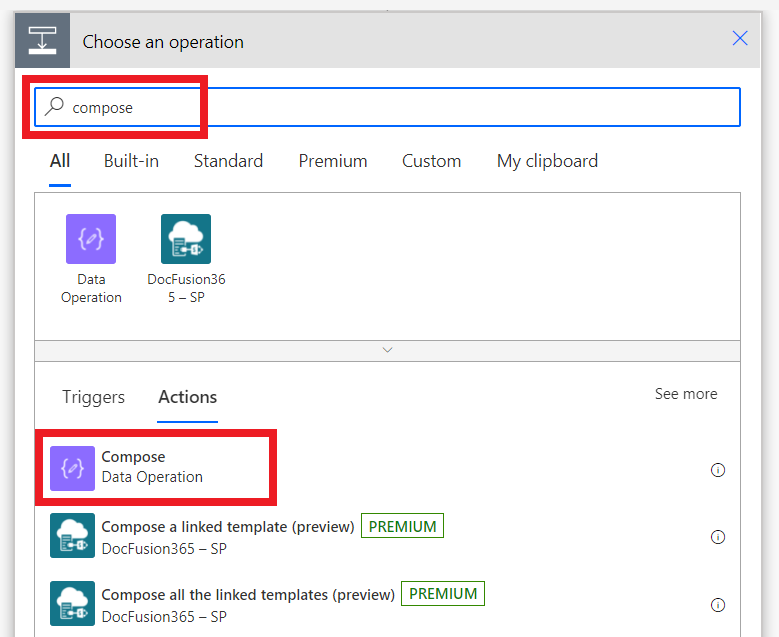Select the DocFusion365 – SP connector icon
This screenshot has width=779, height=637.
(x=186, y=239)
